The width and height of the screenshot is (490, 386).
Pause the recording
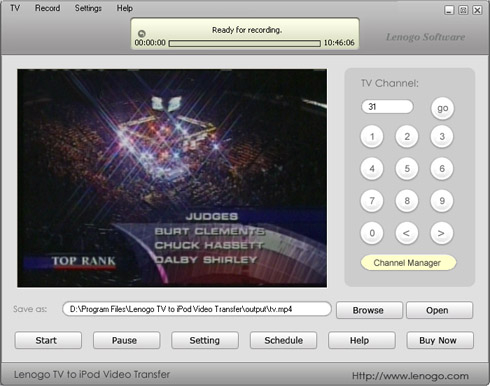[127, 340]
